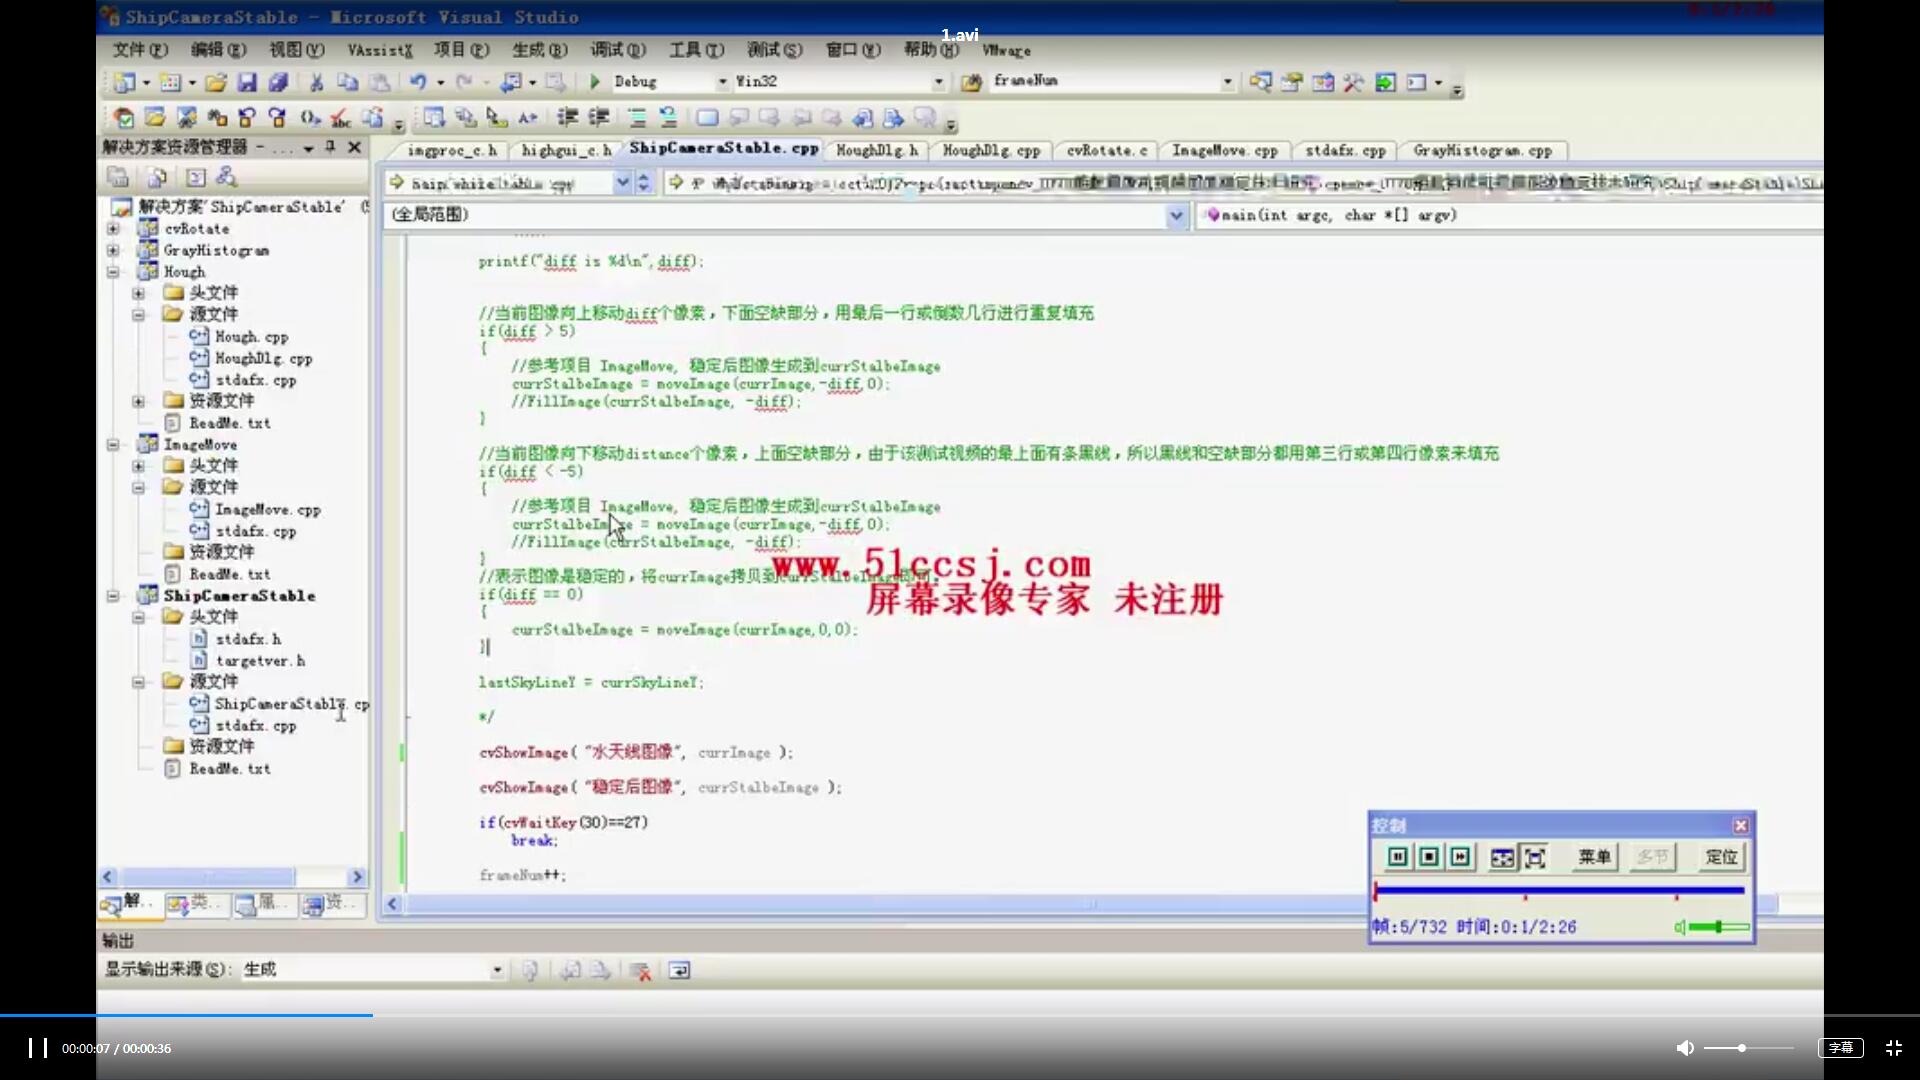Open the 调试 menu
This screenshot has width=1920, height=1080.
(618, 50)
